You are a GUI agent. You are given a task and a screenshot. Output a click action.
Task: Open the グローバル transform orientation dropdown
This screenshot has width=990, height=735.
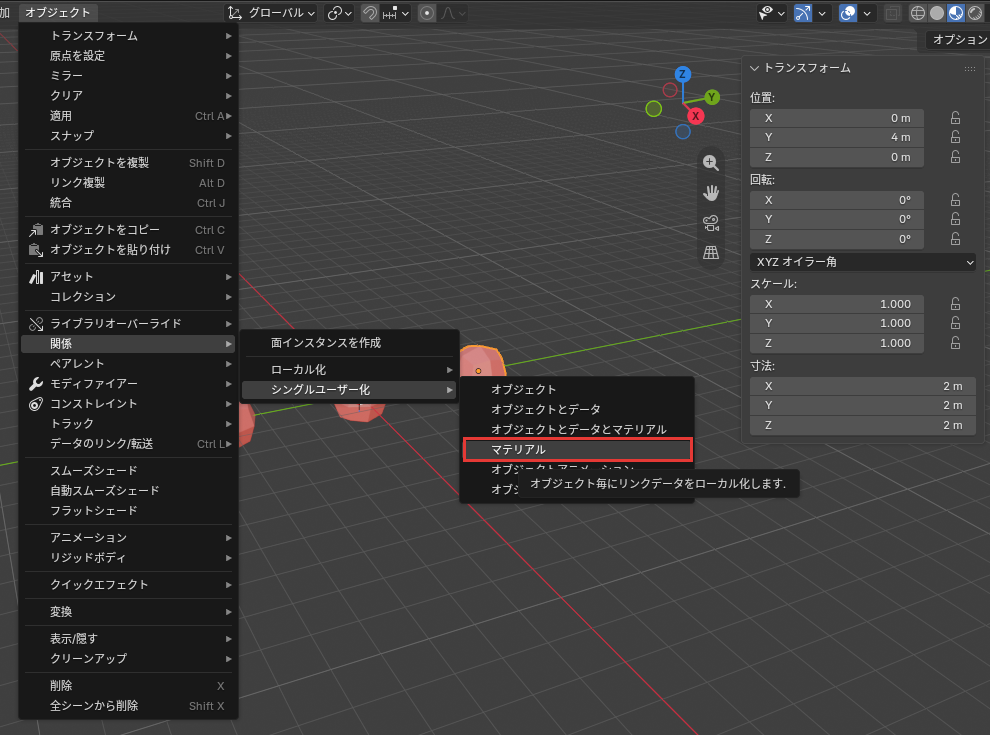click(x=271, y=13)
